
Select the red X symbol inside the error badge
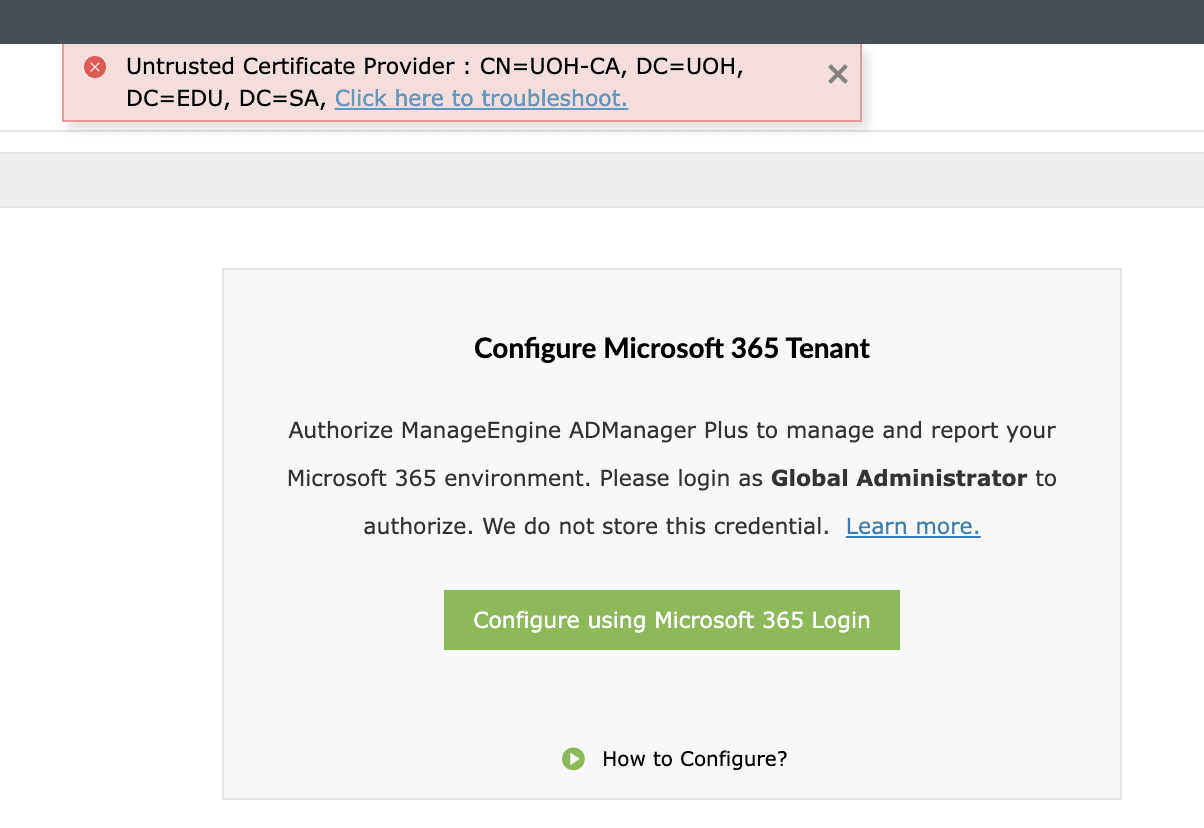(x=94, y=66)
